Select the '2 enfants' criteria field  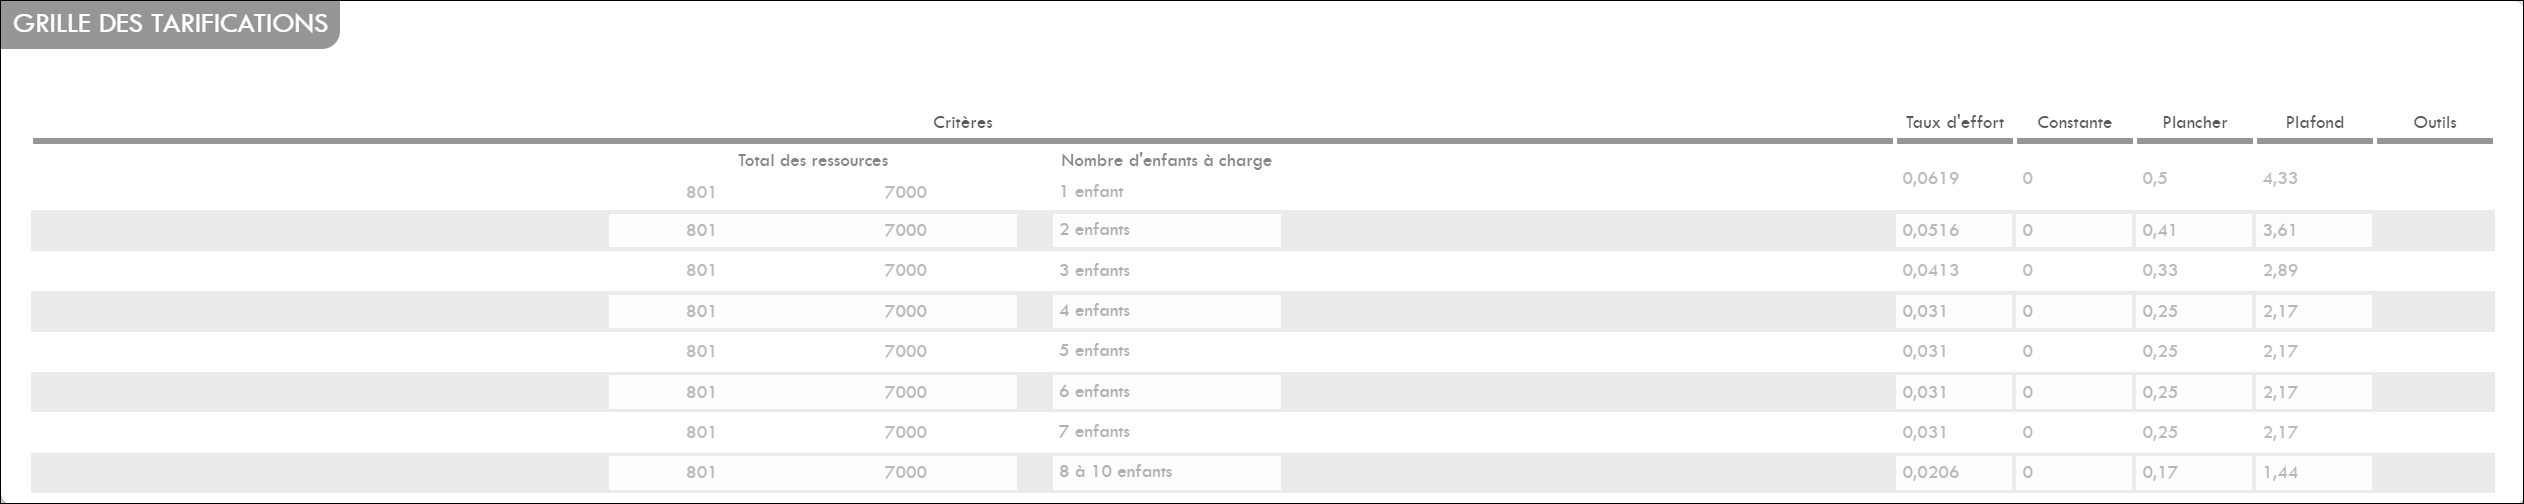[1166, 230]
